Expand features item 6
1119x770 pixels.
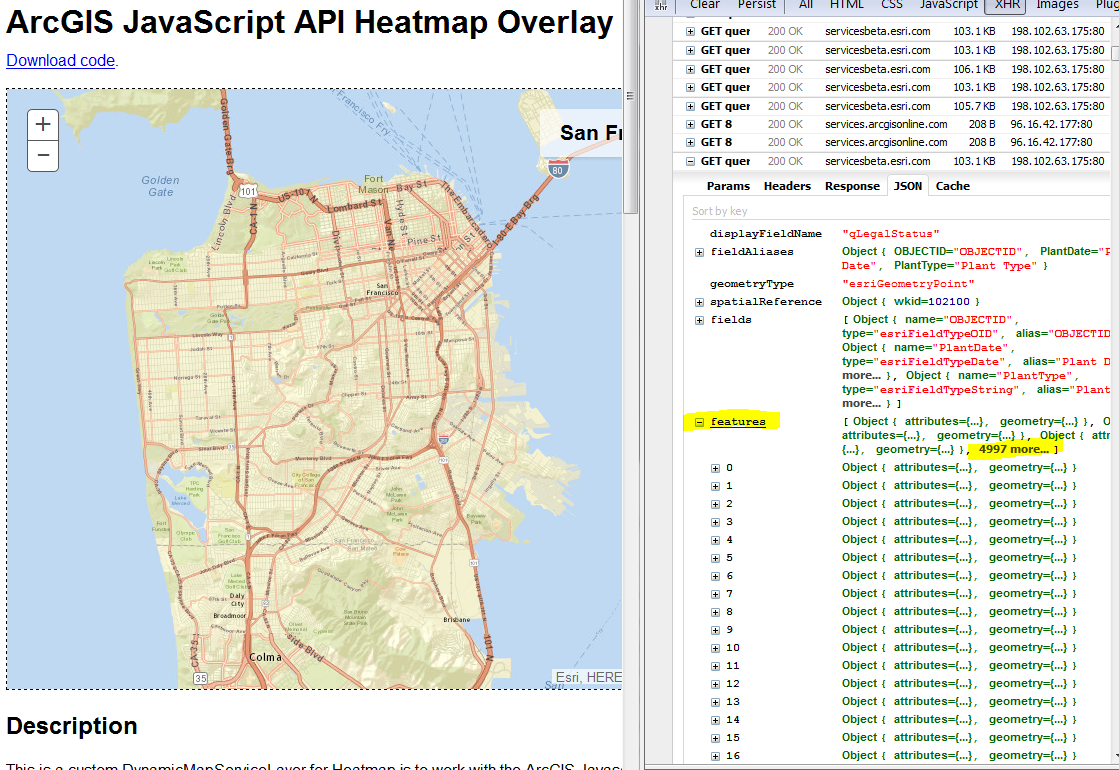(x=715, y=576)
